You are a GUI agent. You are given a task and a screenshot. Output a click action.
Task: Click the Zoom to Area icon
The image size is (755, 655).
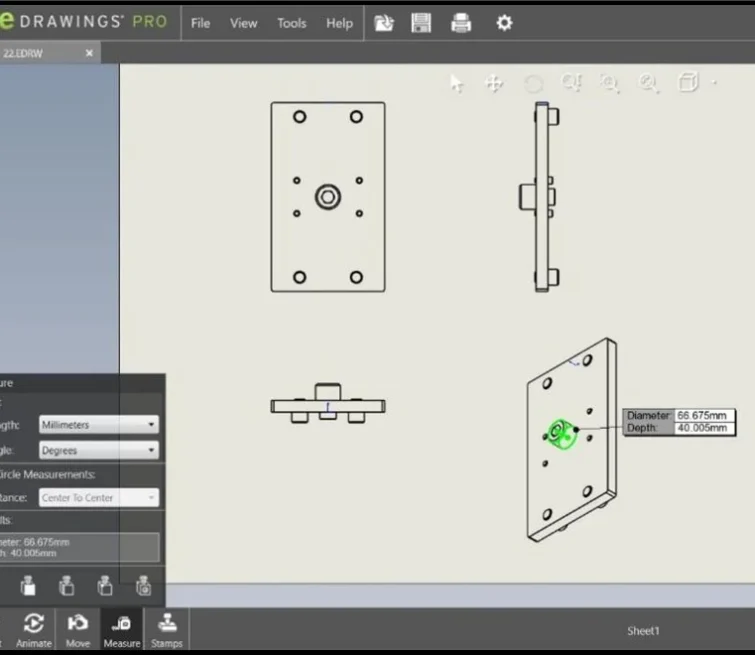610,83
